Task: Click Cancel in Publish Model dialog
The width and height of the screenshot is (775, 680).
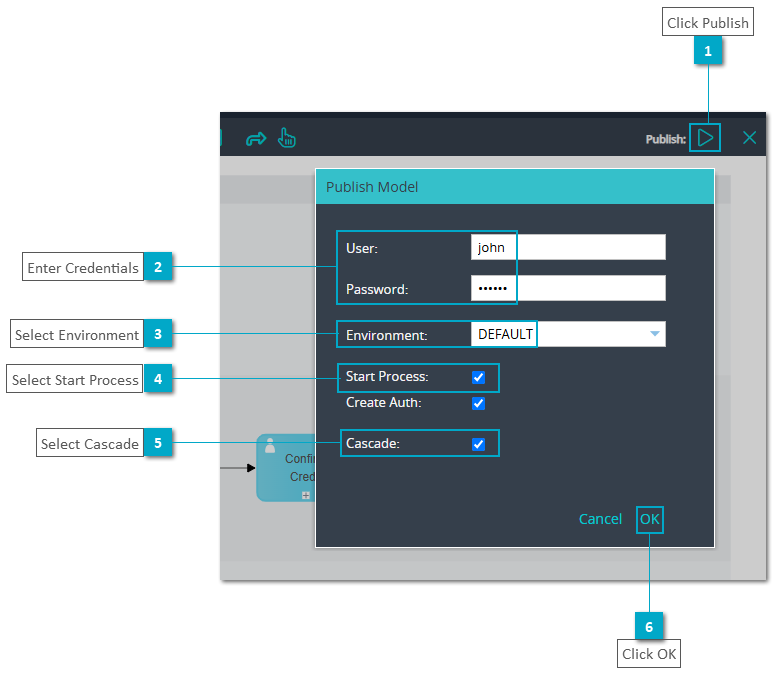Action: click(600, 519)
